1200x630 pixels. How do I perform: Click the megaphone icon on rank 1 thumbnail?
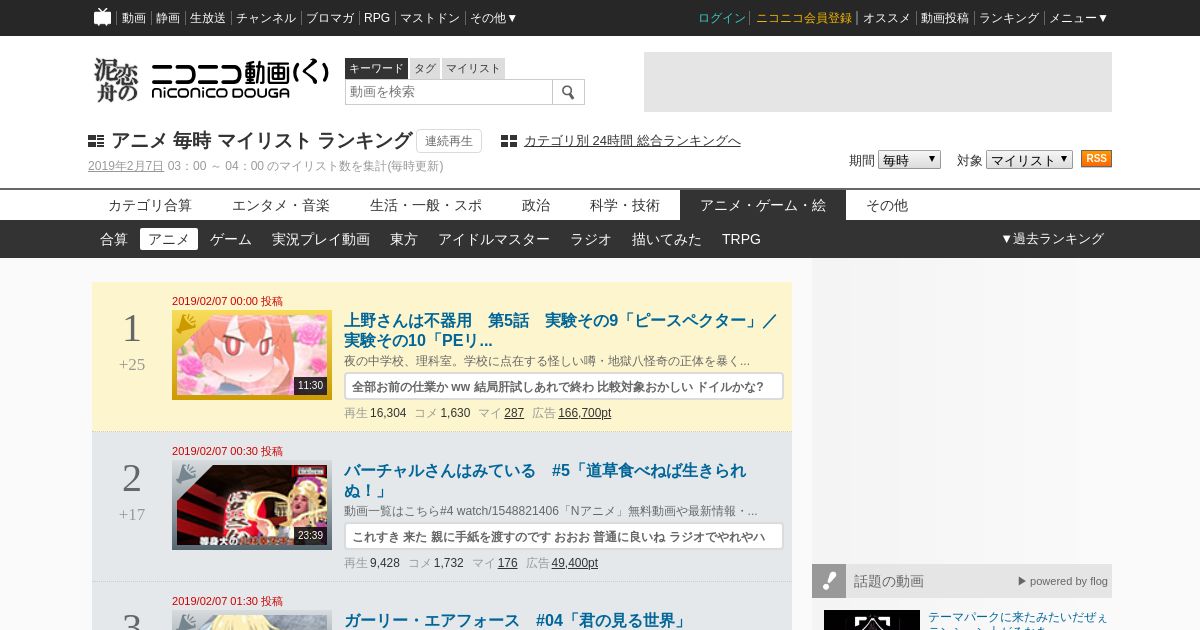point(186,323)
